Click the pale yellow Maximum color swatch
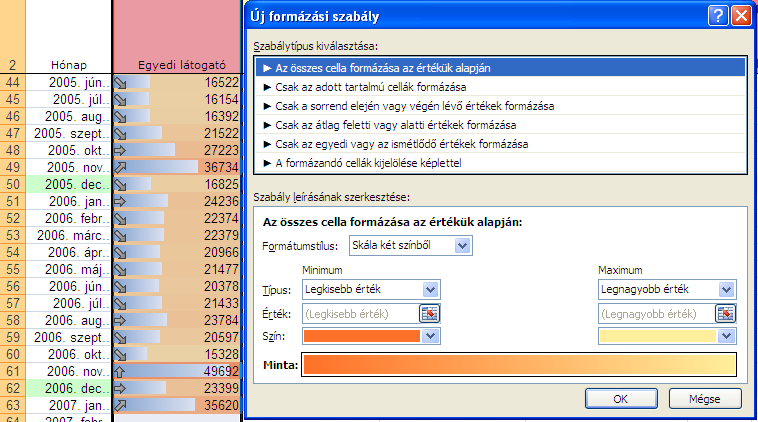Image resolution: width=758 pixels, height=422 pixels. pos(657,336)
